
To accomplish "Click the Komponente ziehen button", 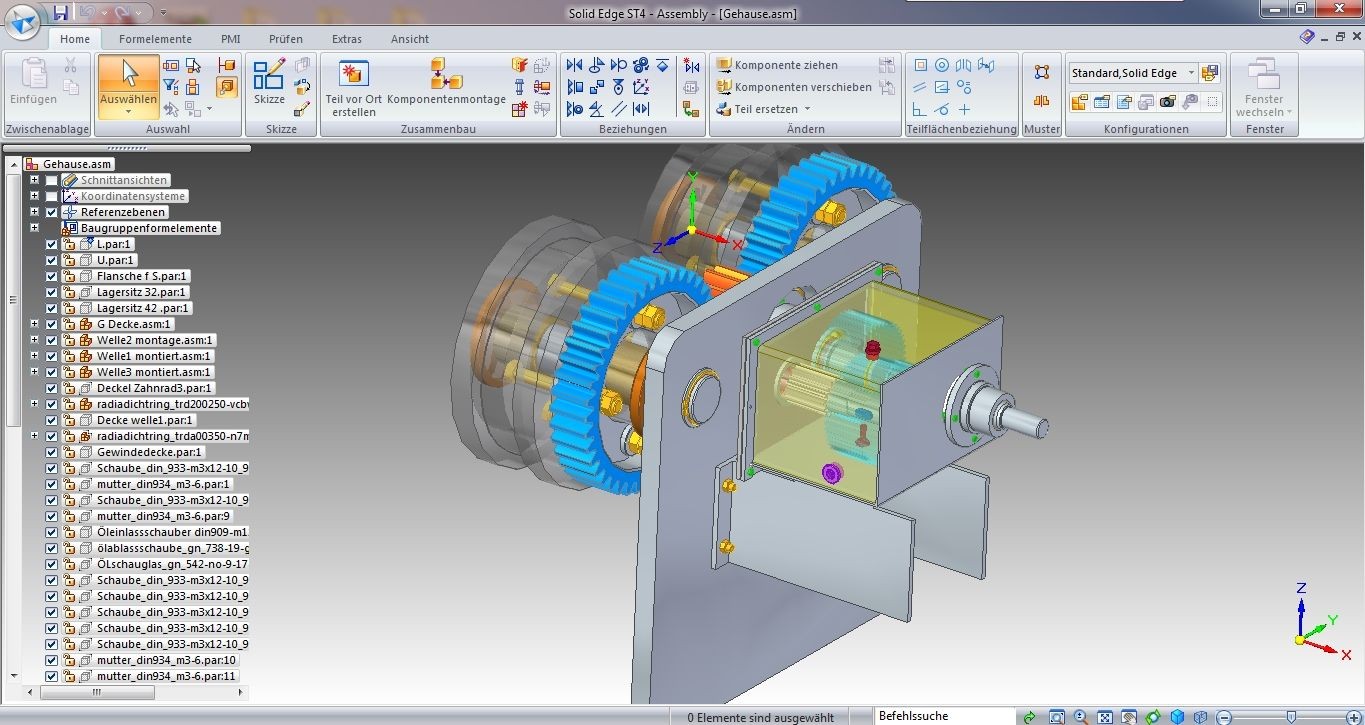I will coord(778,65).
